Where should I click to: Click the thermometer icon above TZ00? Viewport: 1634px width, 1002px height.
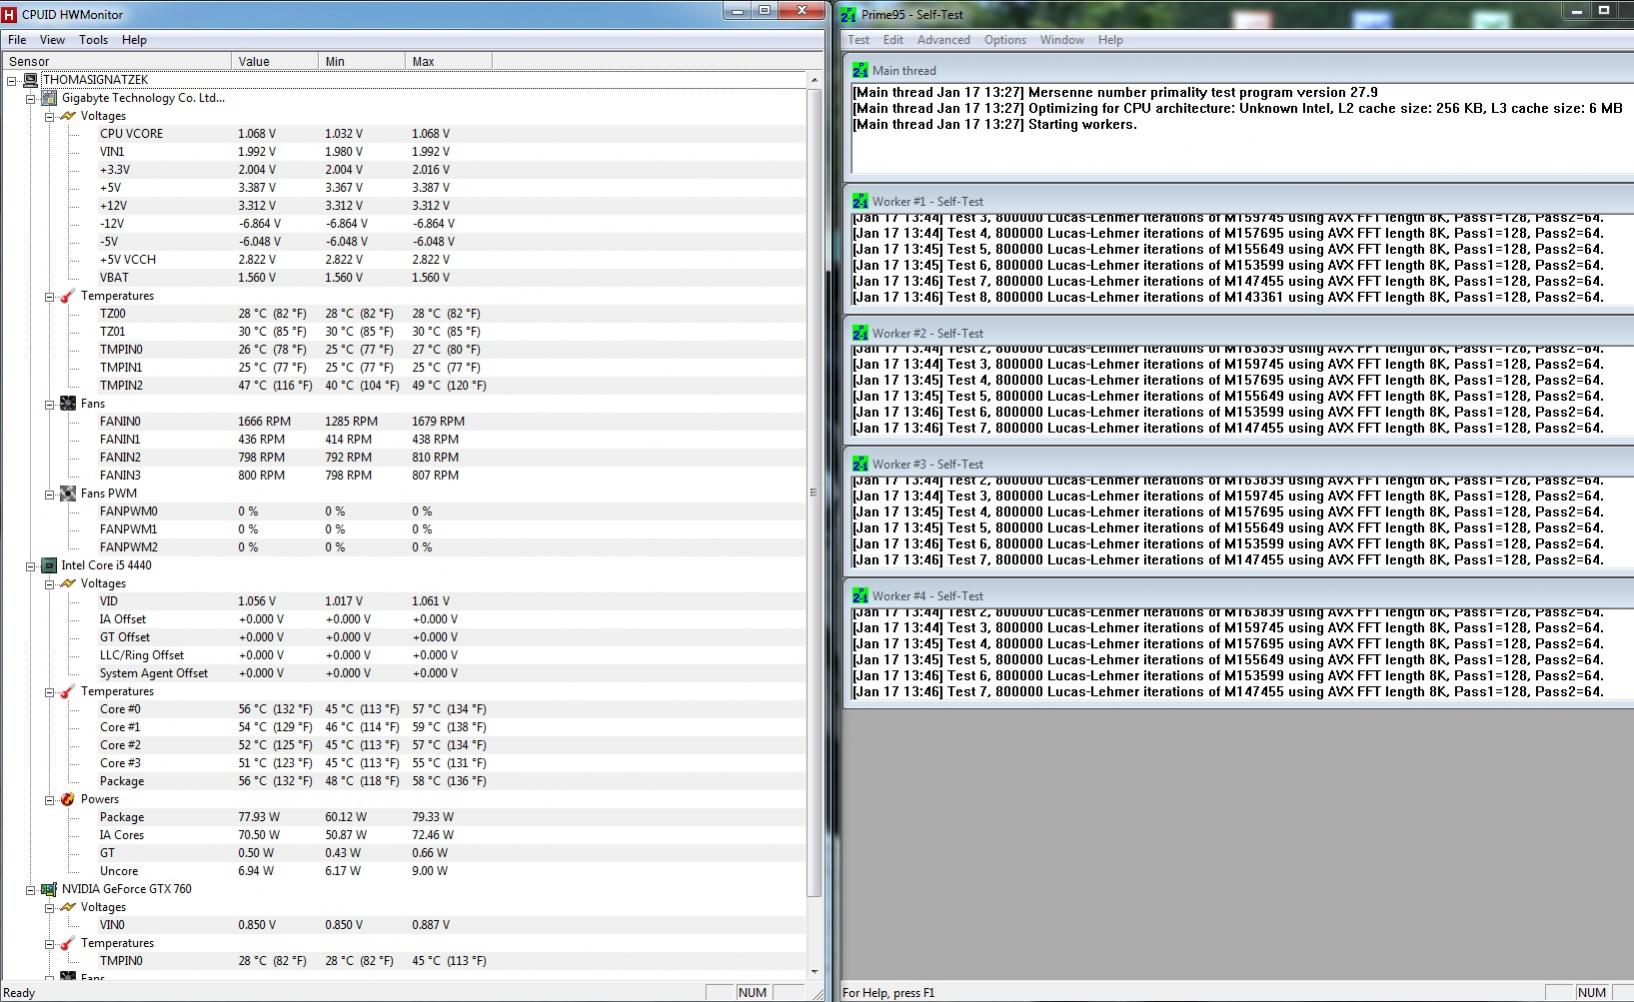(67, 296)
